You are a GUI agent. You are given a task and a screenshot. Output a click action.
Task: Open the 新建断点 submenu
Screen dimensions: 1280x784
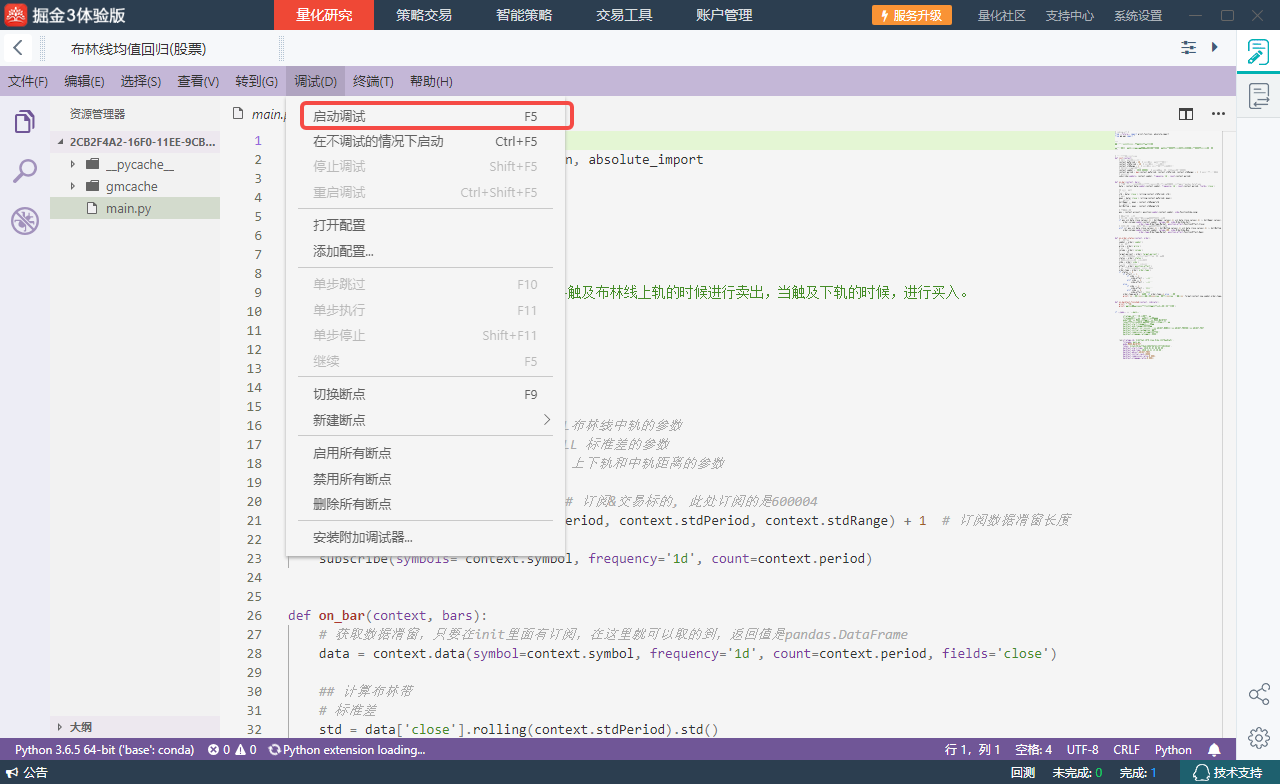point(430,420)
